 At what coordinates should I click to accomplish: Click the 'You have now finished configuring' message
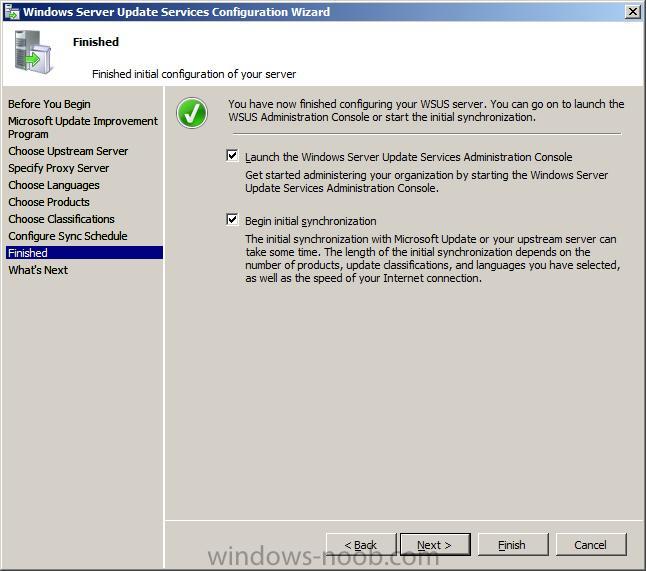(x=426, y=110)
